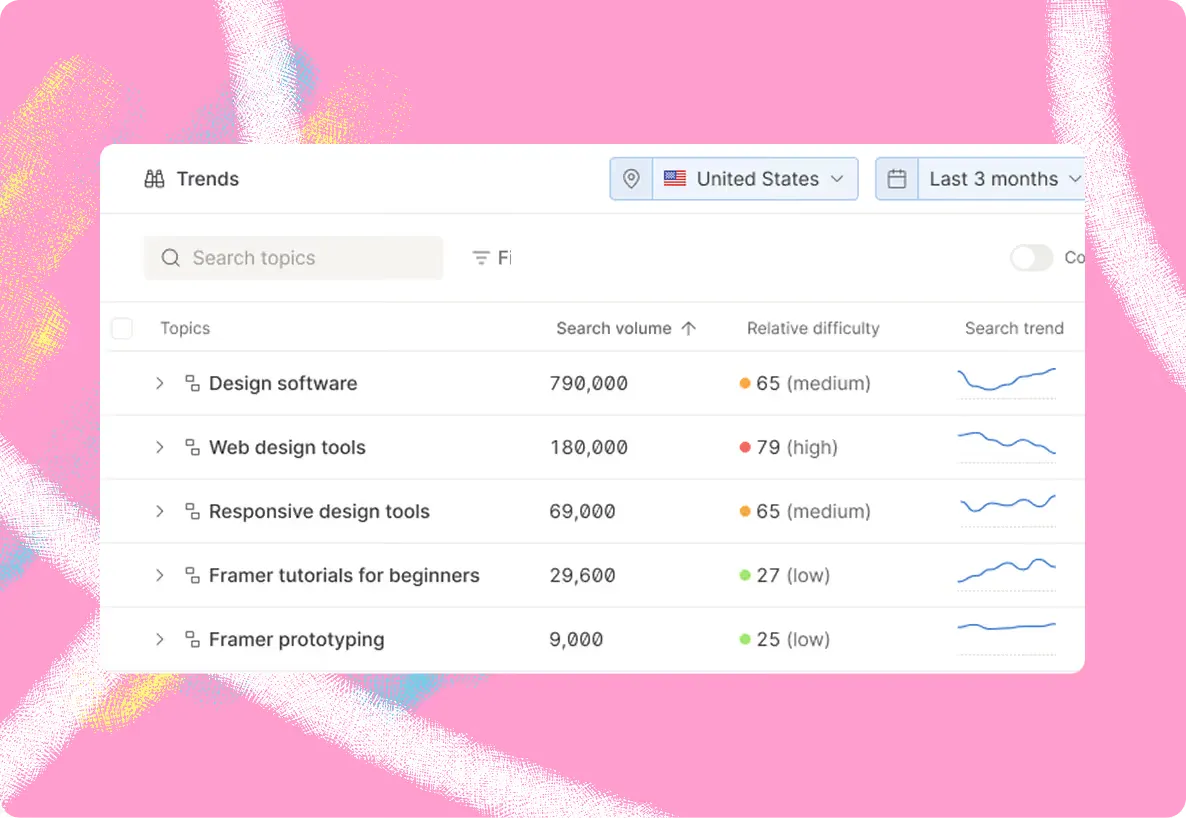Click the calendar icon

[x=897, y=179]
